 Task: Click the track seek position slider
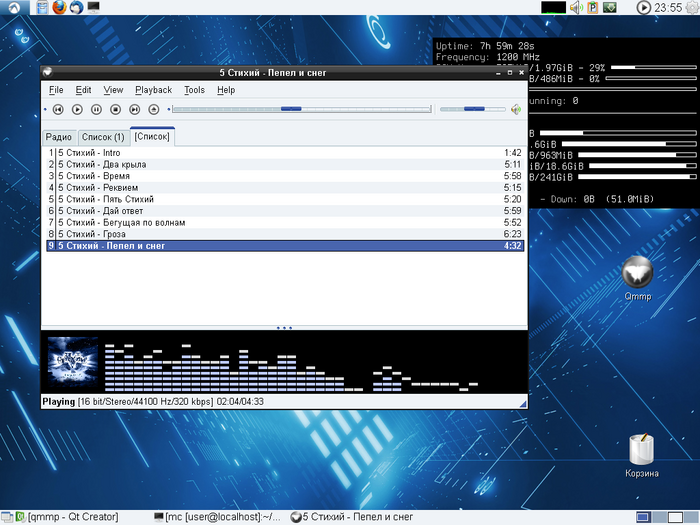pos(292,109)
